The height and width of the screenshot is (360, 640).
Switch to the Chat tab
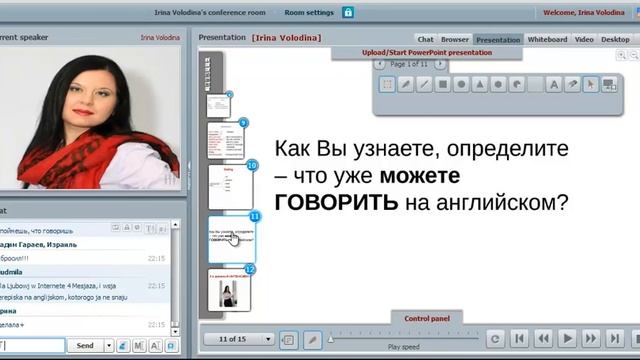[425, 40]
